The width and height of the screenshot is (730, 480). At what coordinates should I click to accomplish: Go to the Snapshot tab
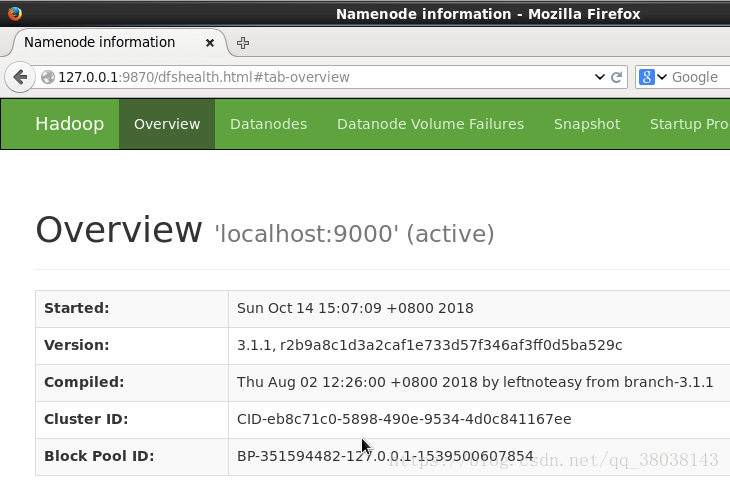click(587, 124)
